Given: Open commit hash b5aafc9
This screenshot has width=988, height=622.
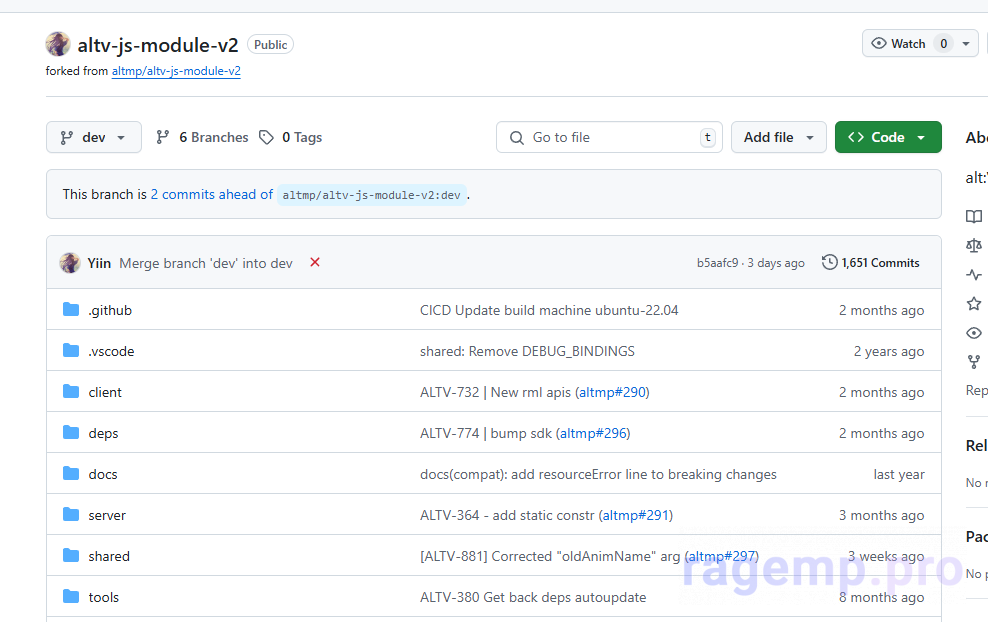Looking at the screenshot, I should [717, 263].
